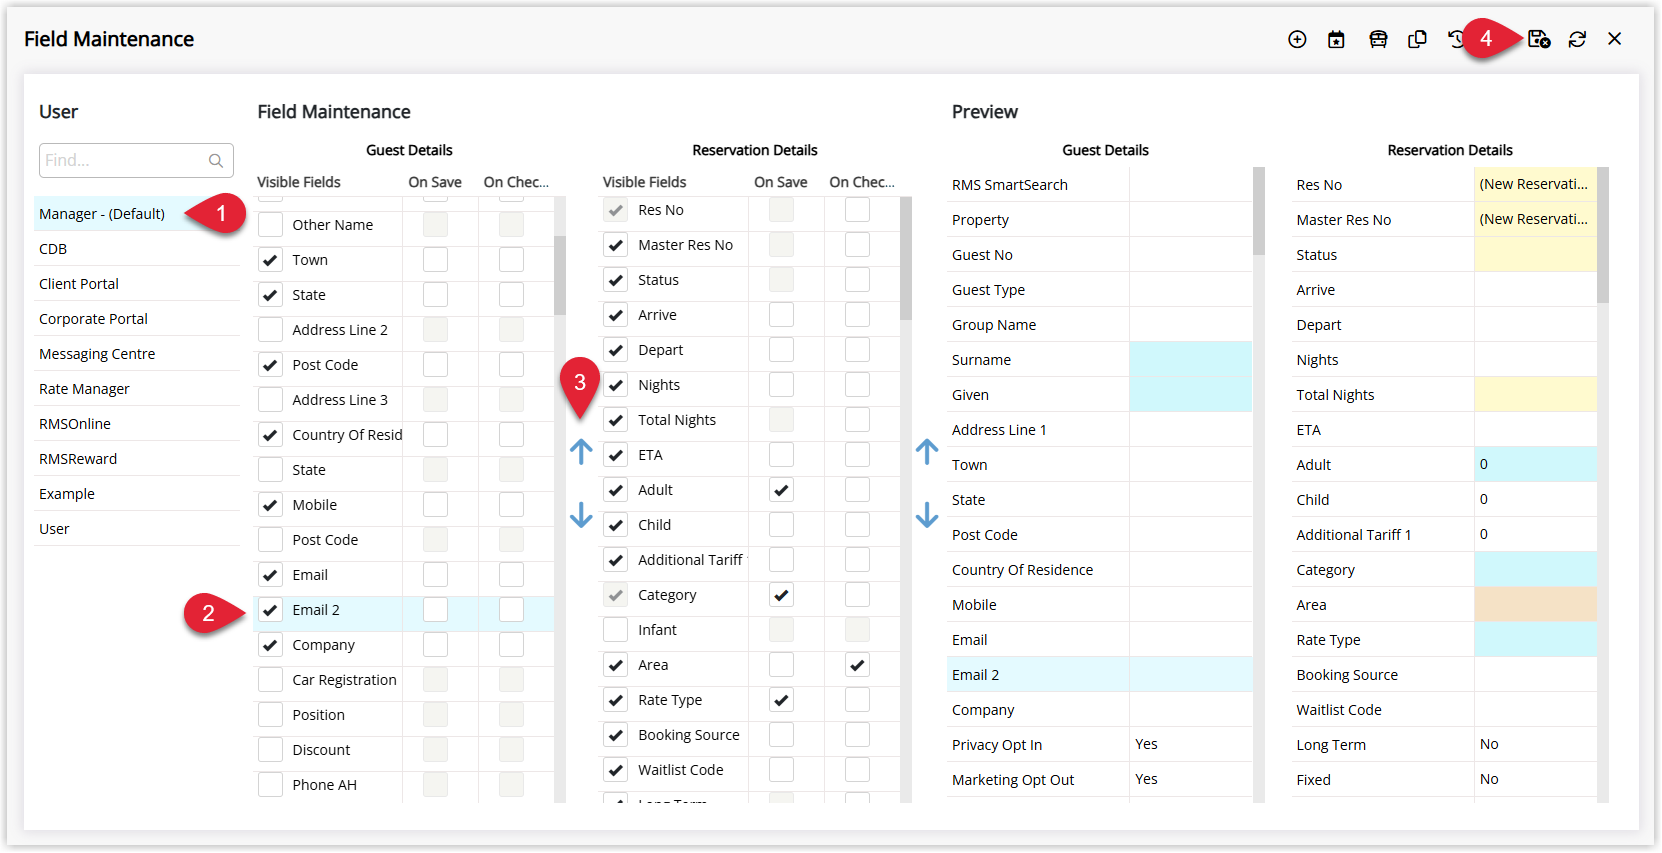The width and height of the screenshot is (1662, 853).
Task: Click the bus transport toolbar icon
Action: pyautogui.click(x=1378, y=39)
